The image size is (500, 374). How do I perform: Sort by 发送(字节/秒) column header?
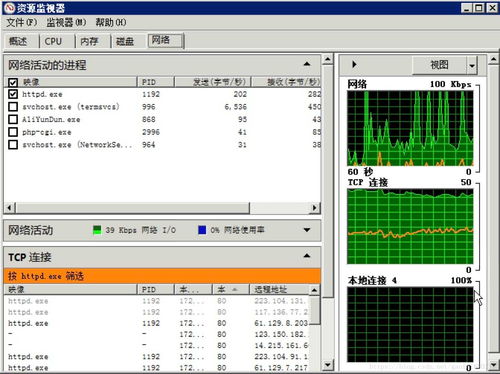click(213, 82)
